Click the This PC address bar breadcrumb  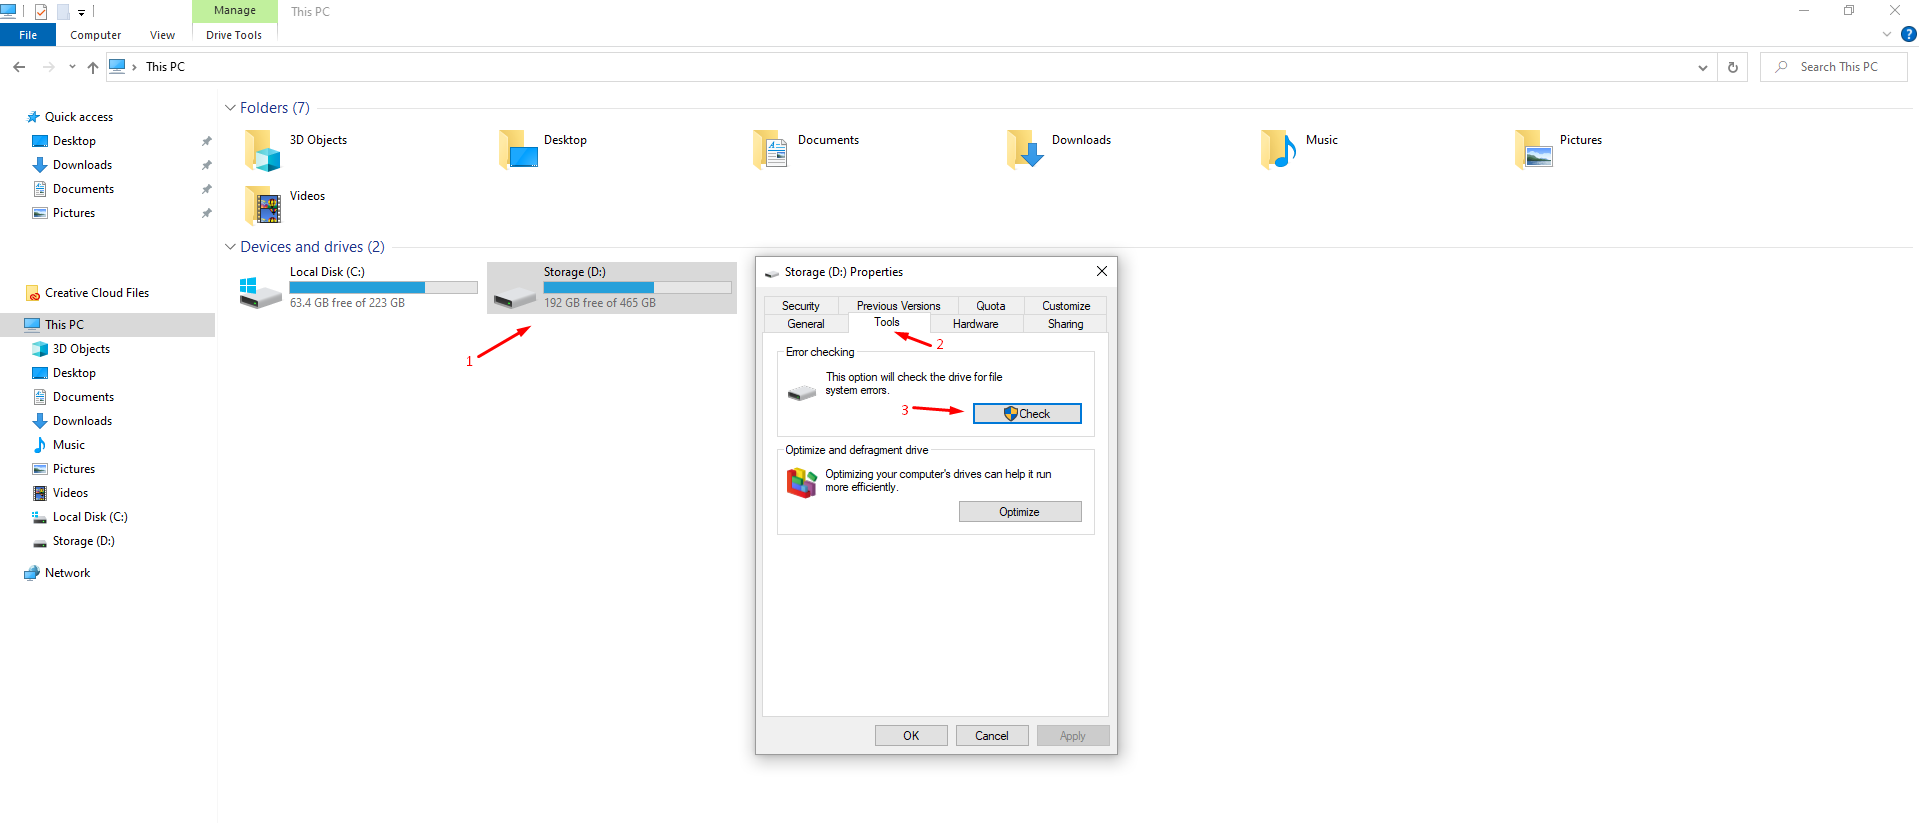coord(165,67)
